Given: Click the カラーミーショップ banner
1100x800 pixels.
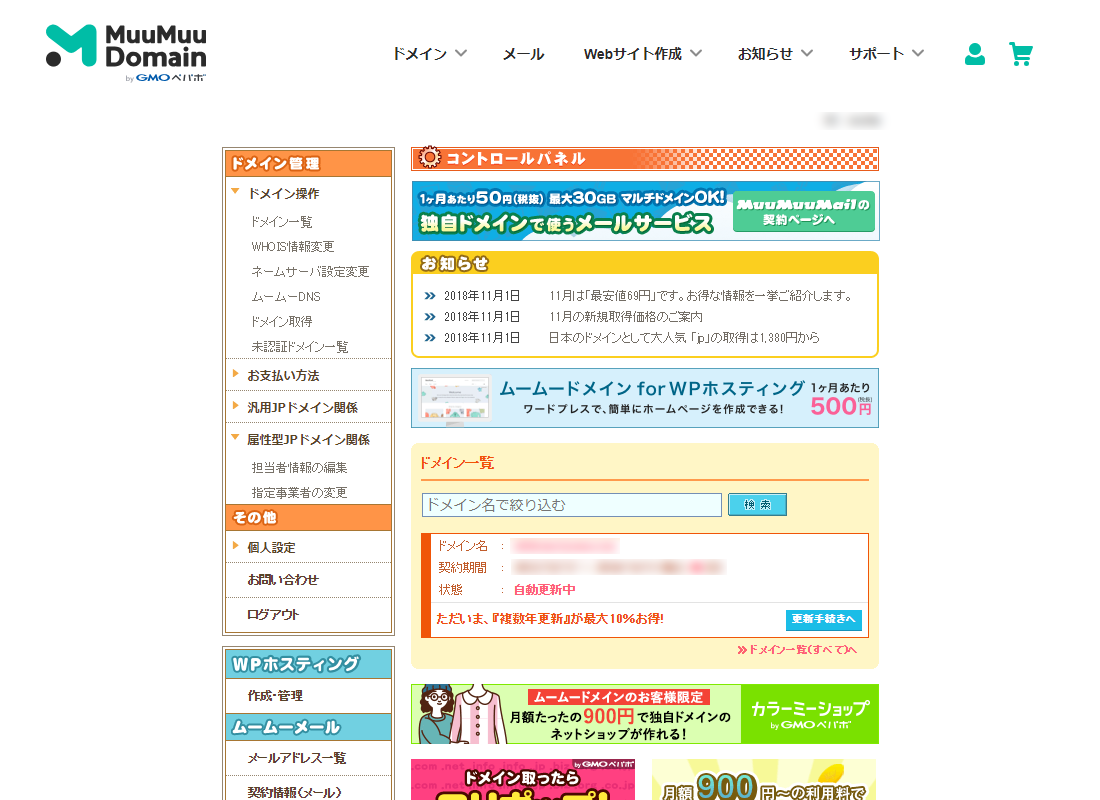Looking at the screenshot, I should (x=645, y=713).
